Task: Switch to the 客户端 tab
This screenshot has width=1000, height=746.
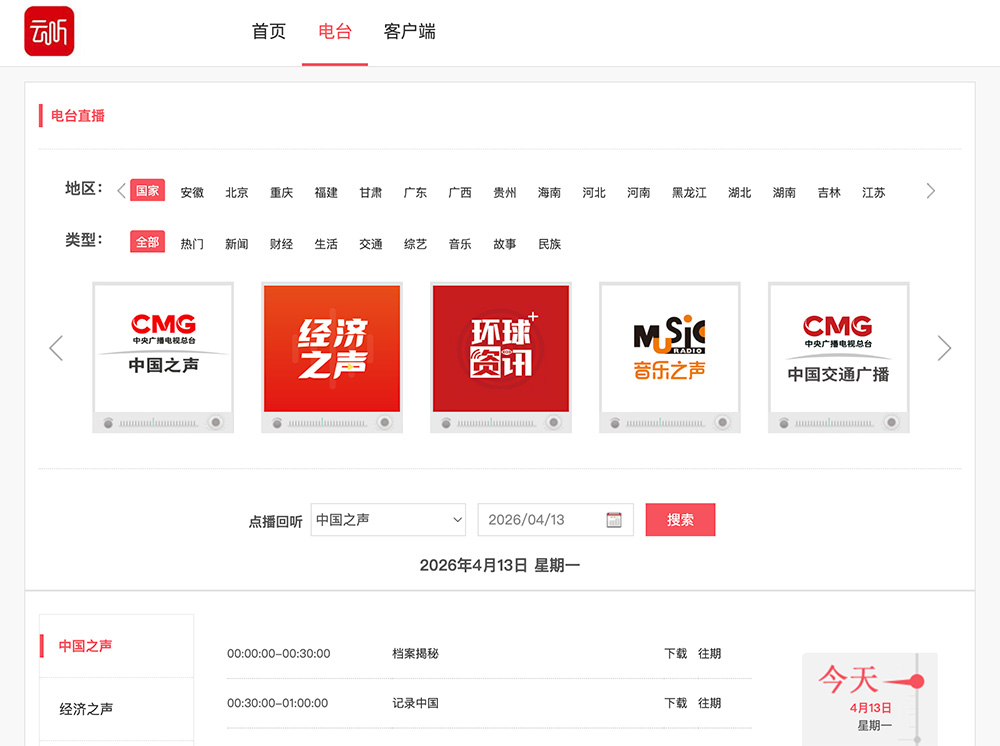Action: pos(409,32)
